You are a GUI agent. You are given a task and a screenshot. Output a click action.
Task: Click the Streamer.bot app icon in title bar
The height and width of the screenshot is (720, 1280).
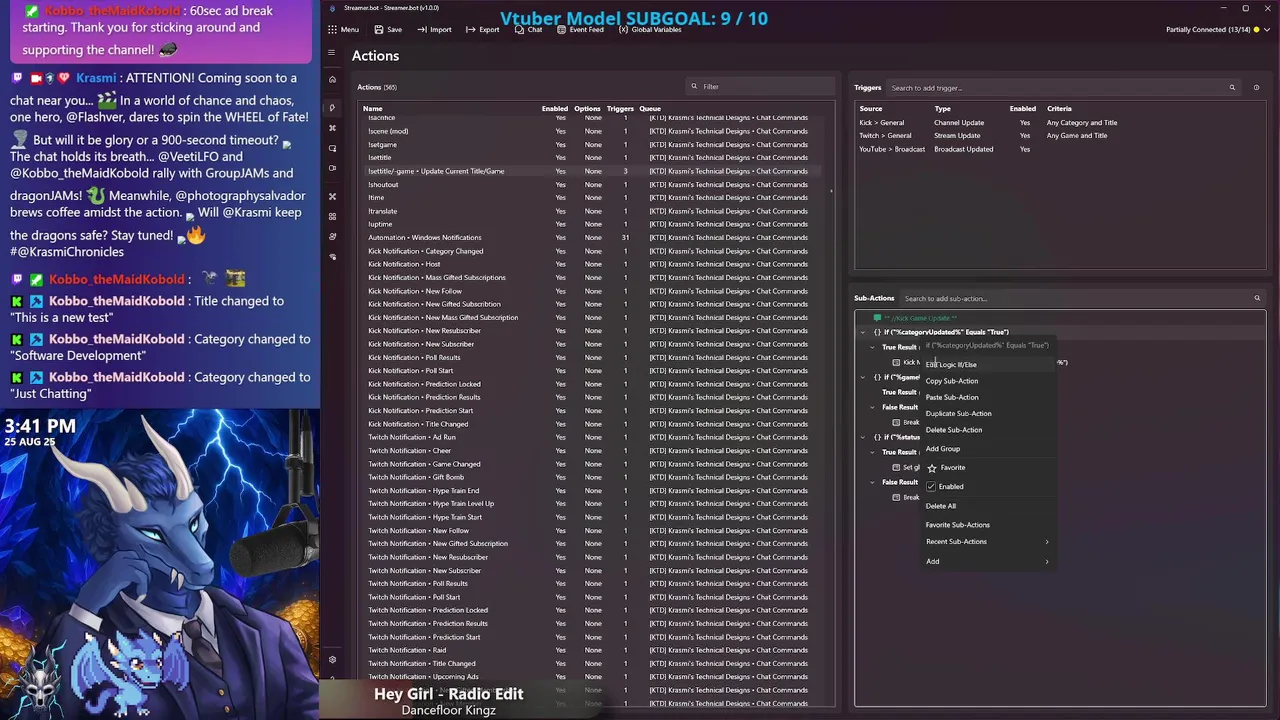coord(333,8)
